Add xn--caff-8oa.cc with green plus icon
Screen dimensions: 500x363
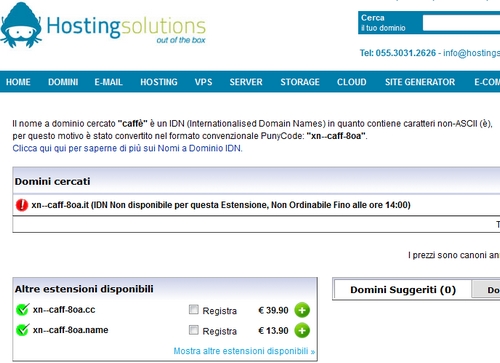[x=302, y=310]
